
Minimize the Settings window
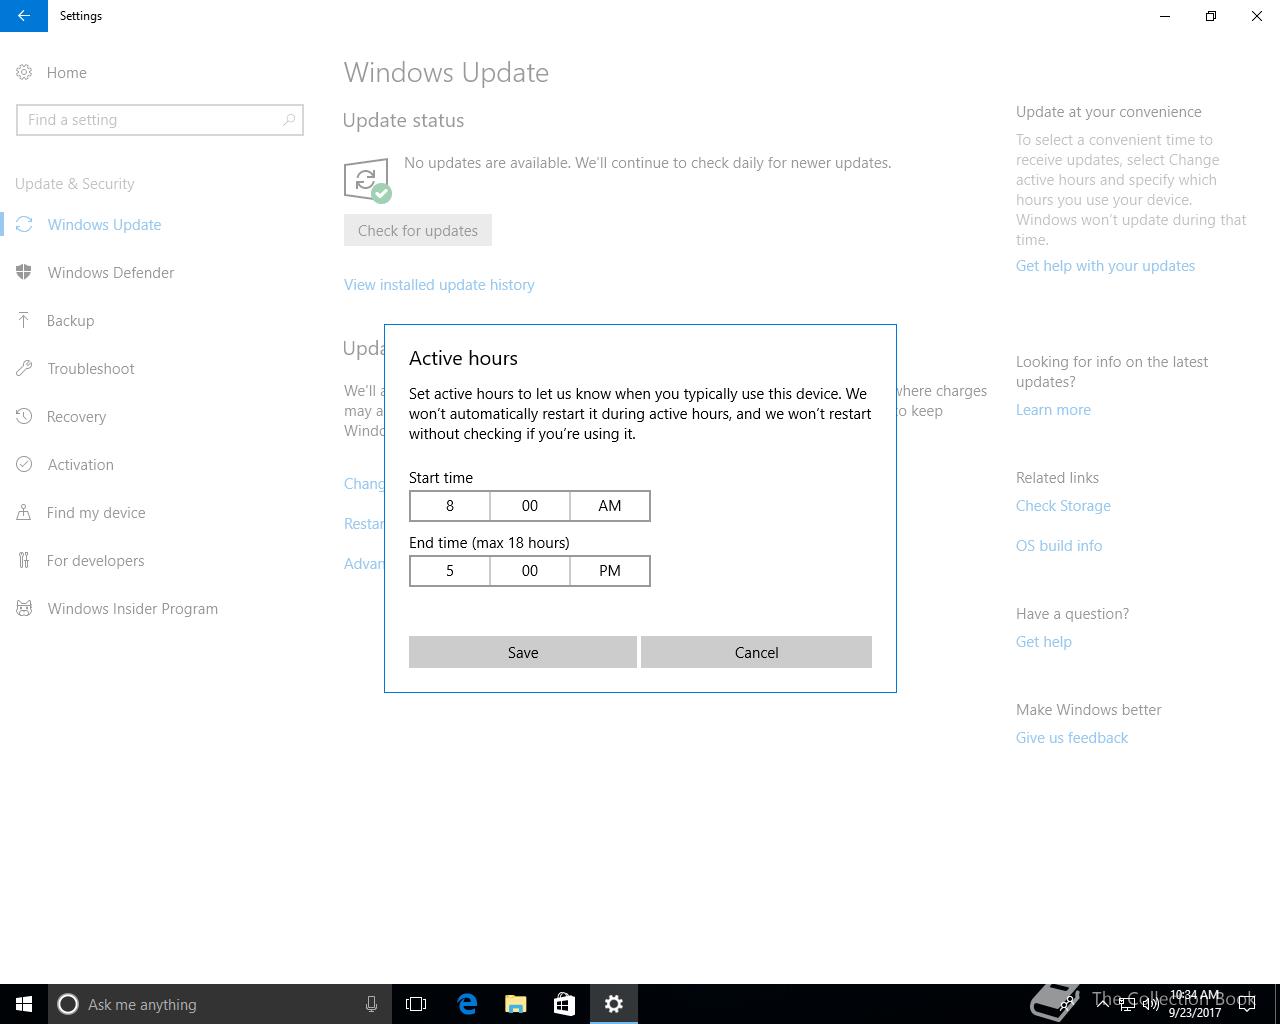1165,16
